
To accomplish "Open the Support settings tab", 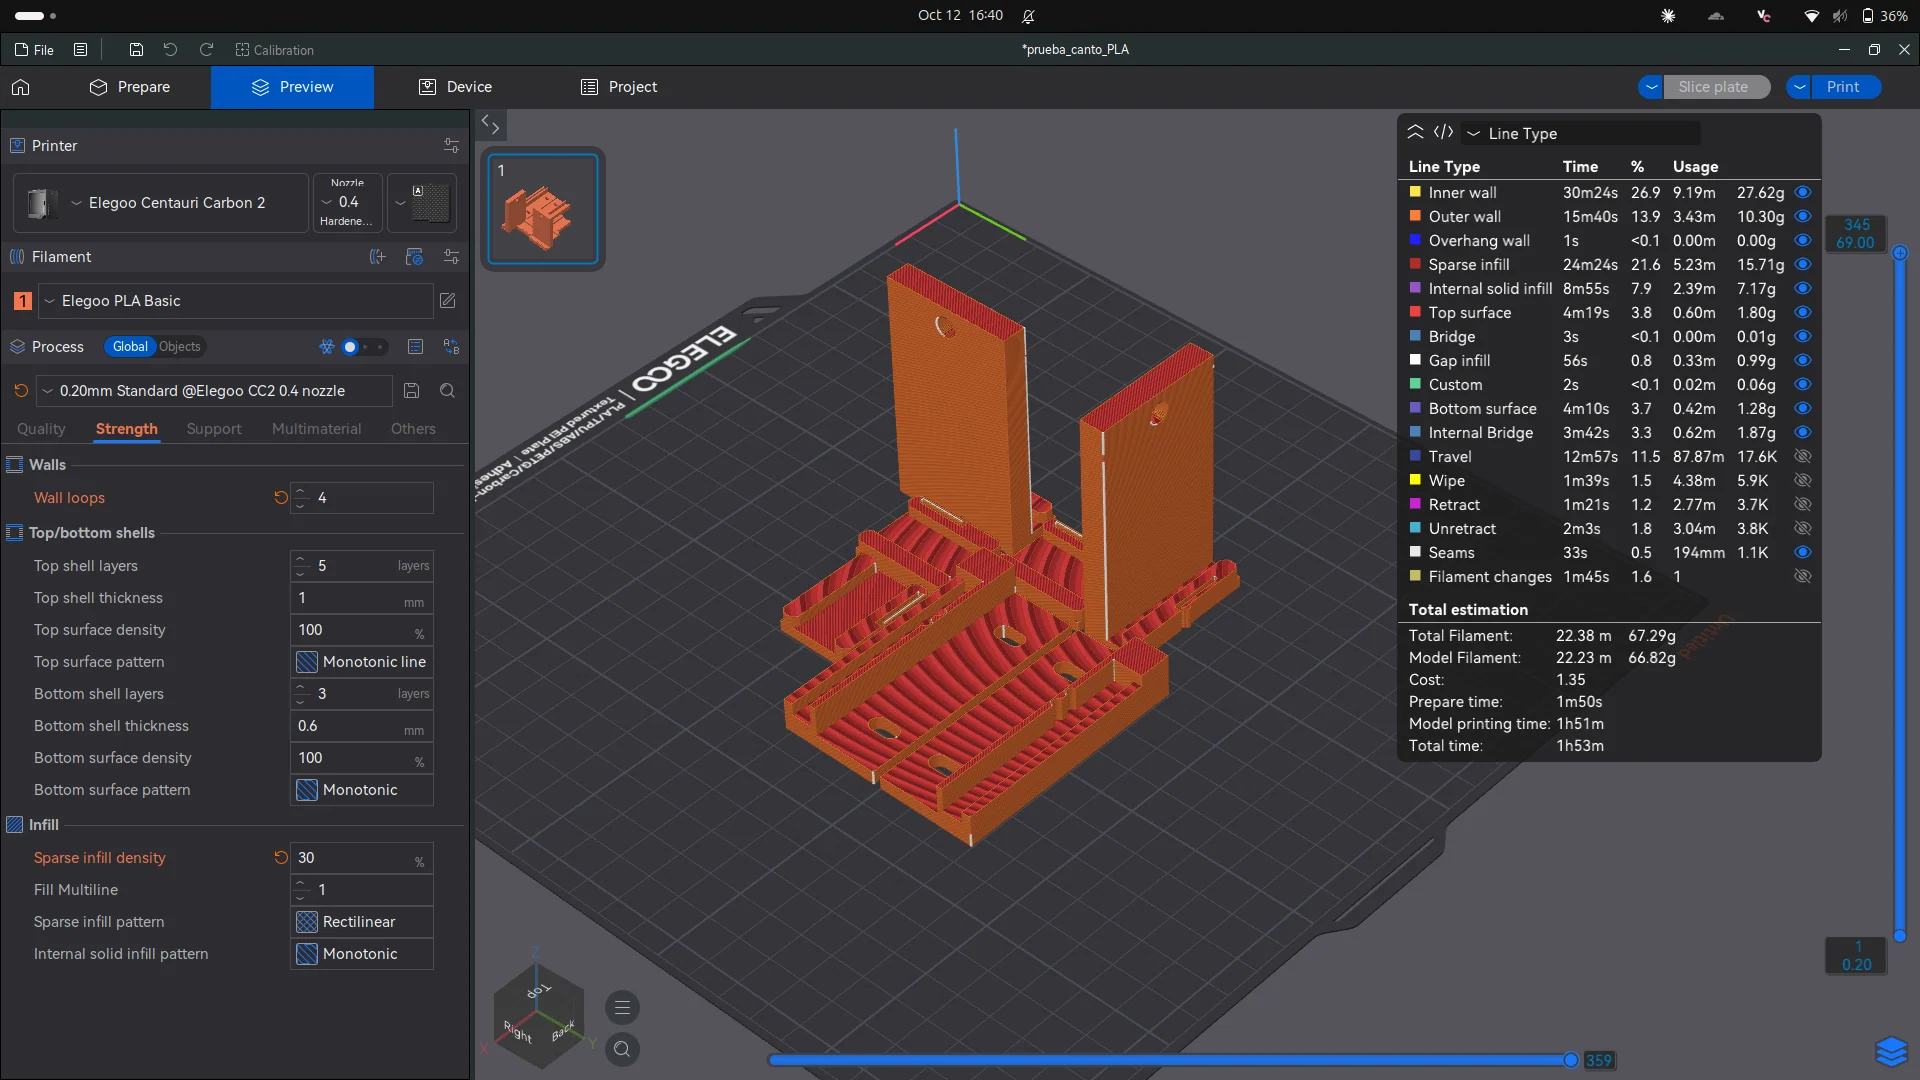I will pos(214,429).
